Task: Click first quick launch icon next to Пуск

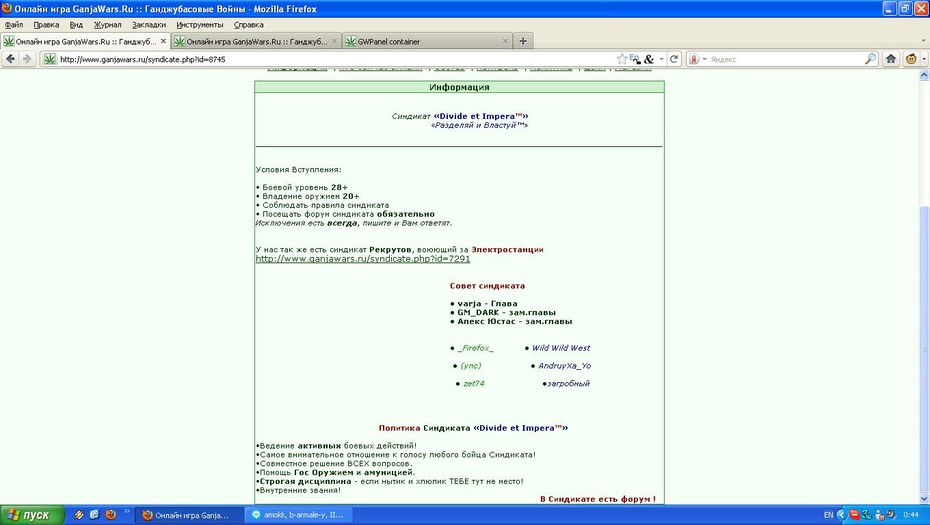Action: (79, 515)
